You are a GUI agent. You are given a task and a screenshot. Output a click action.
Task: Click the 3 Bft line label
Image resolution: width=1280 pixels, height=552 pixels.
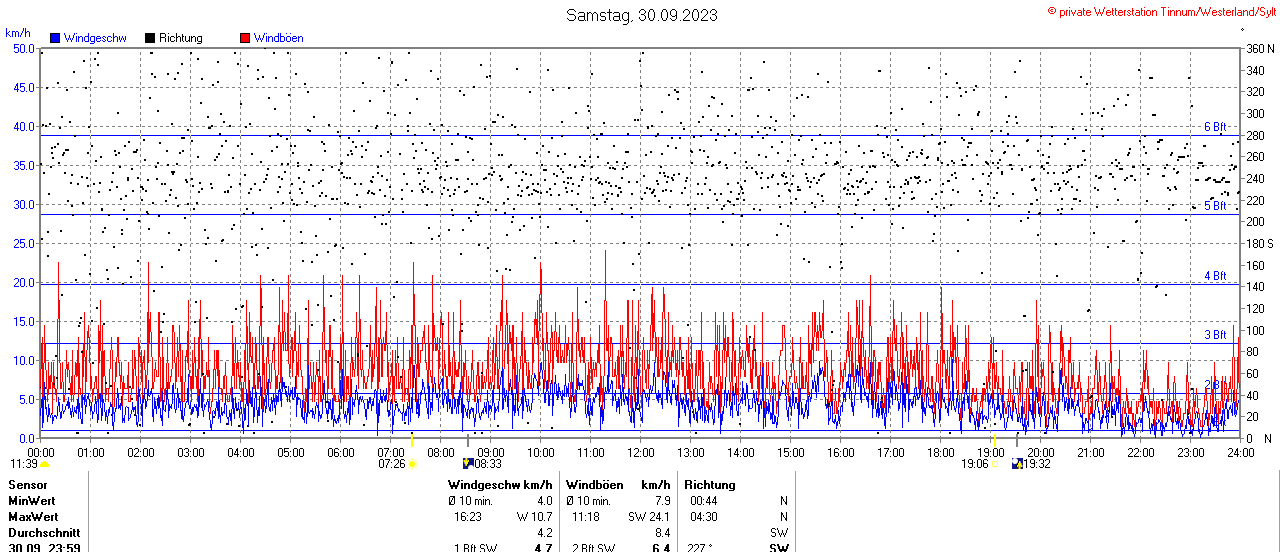click(1215, 335)
